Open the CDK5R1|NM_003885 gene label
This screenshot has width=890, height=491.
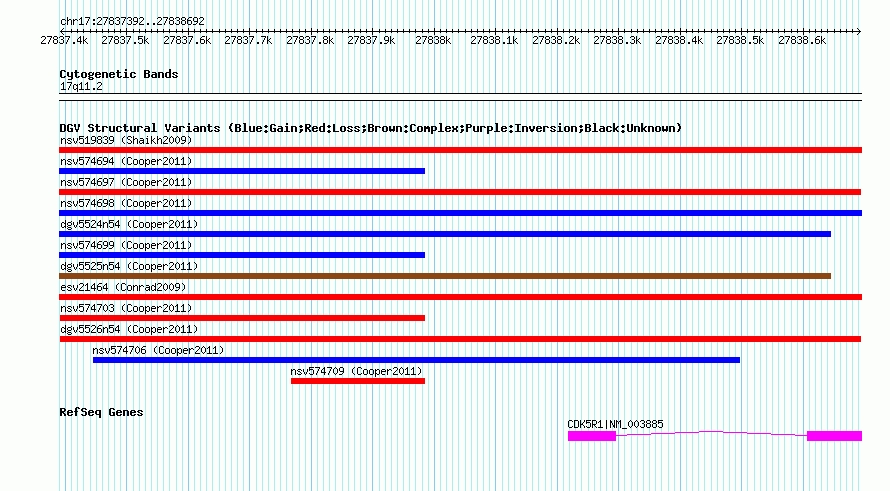click(615, 424)
